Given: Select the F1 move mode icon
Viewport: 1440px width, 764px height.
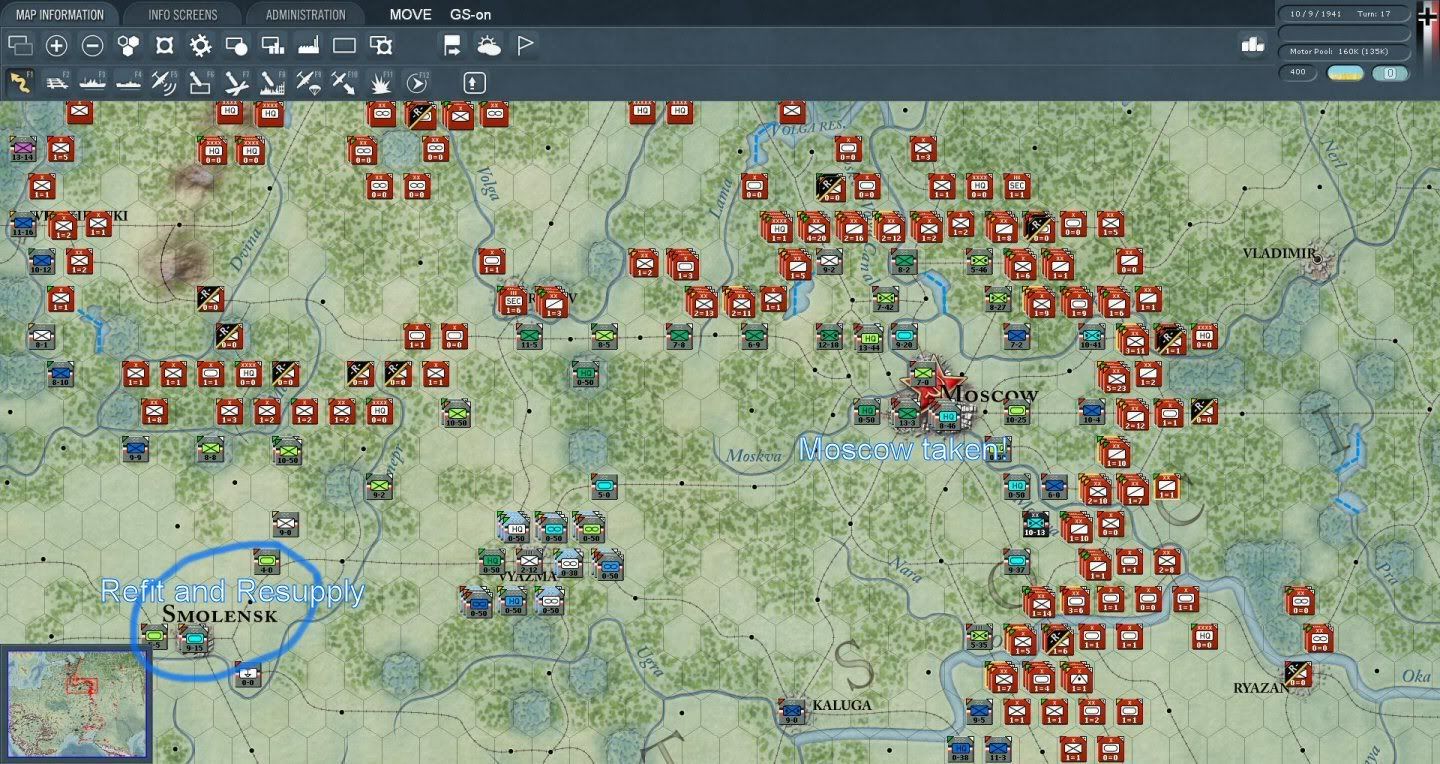Looking at the screenshot, I should pos(20,83).
